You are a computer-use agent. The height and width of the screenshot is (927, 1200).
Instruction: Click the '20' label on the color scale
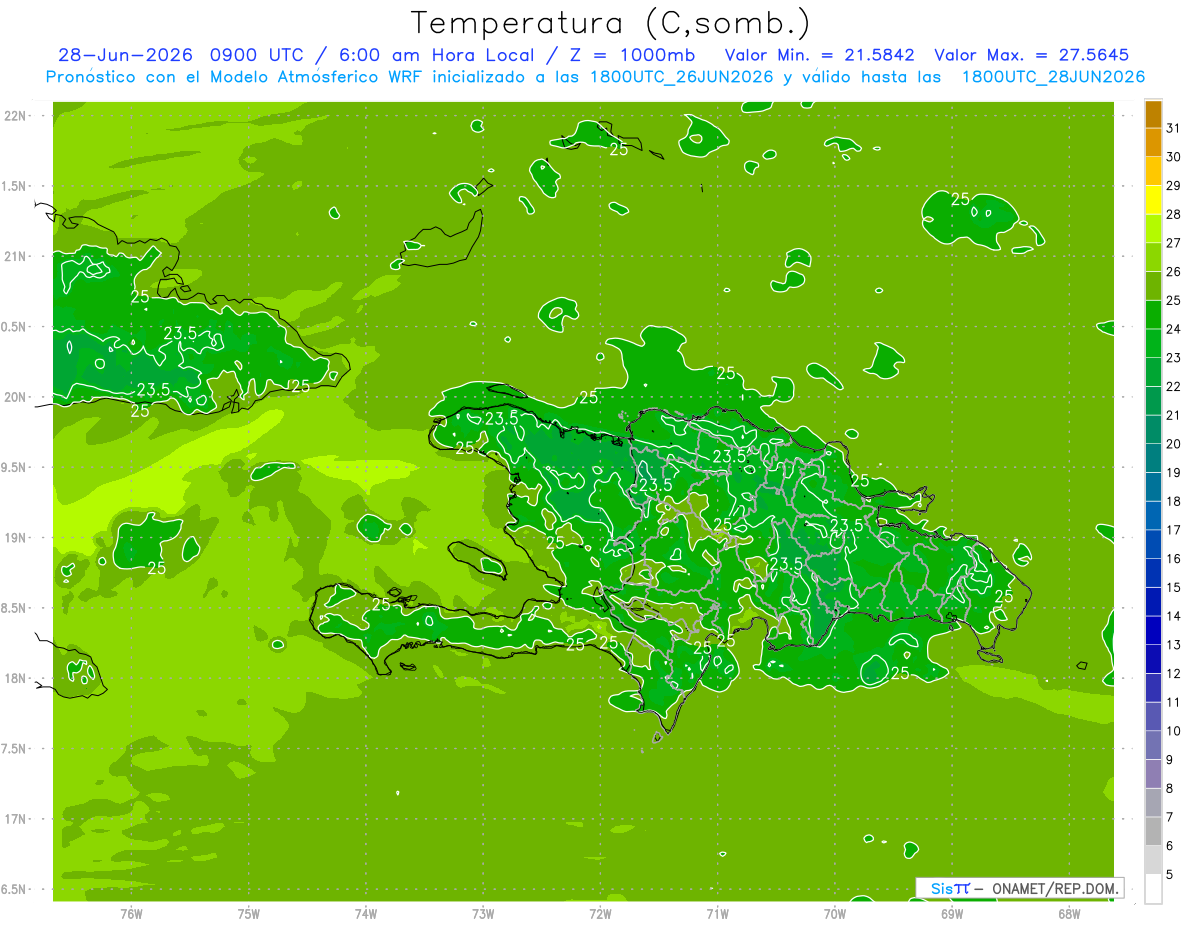(x=1173, y=444)
